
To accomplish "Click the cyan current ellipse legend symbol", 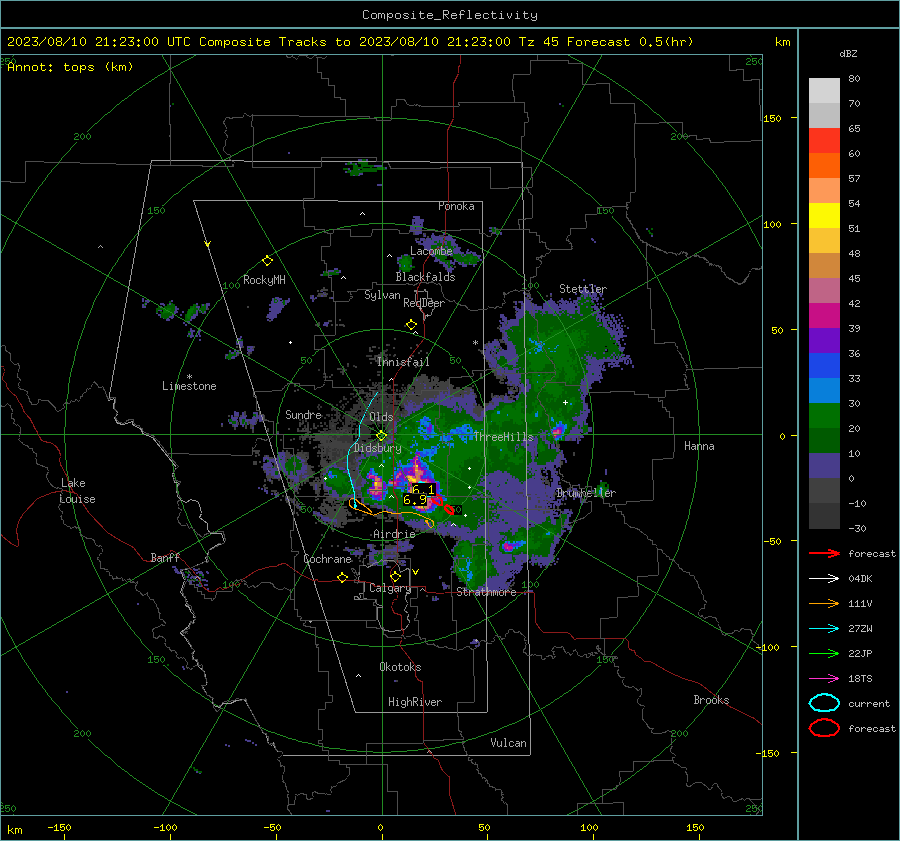I will pos(824,703).
